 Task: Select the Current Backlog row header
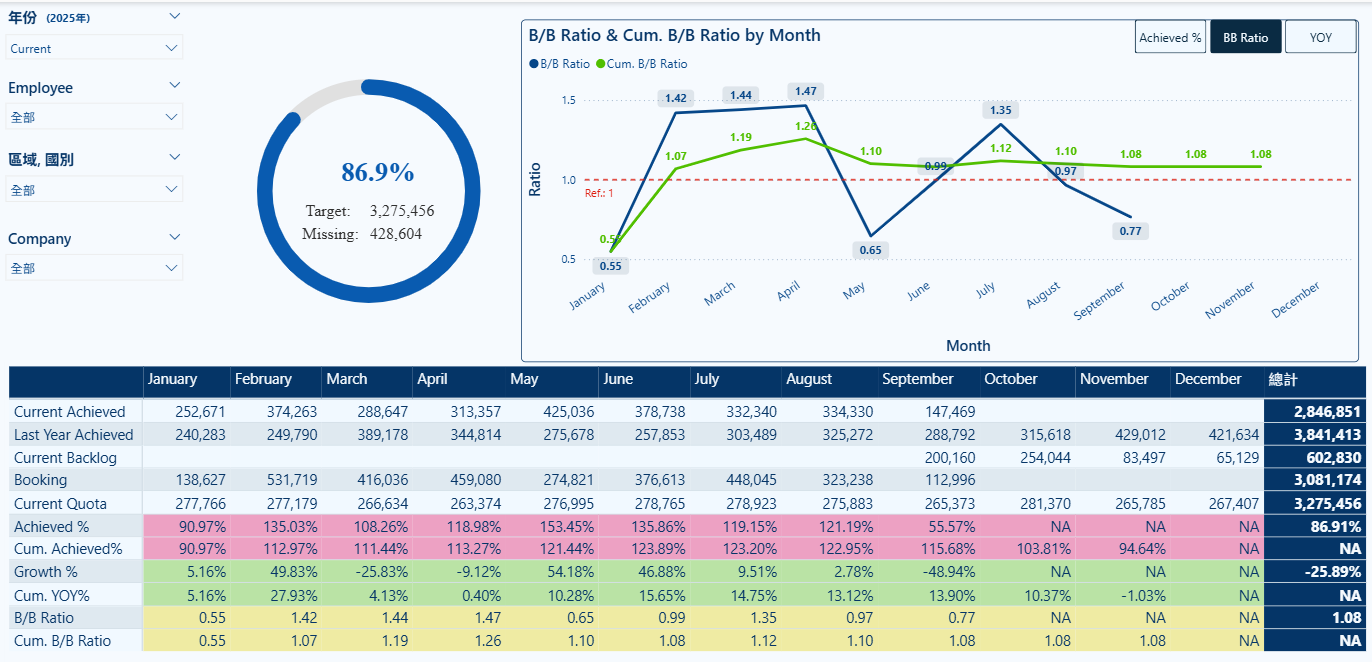[x=65, y=457]
